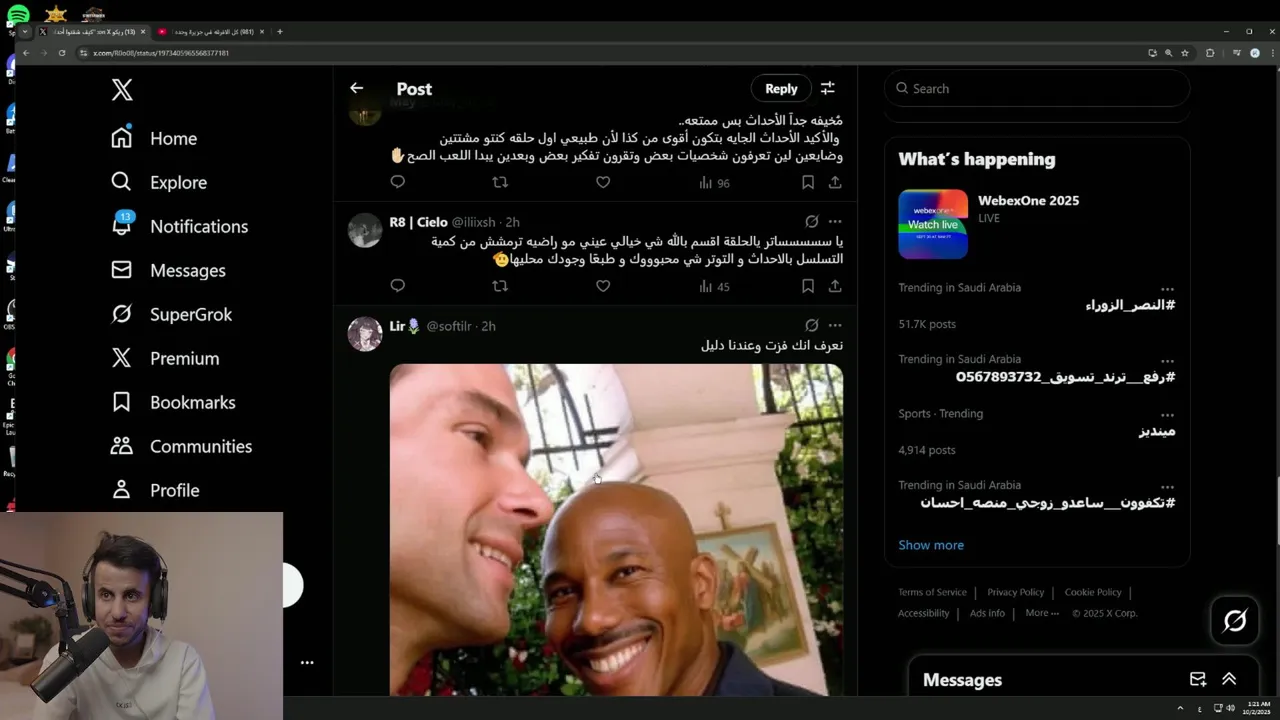Reload the page in browser toolbar
The image size is (1280, 720).
[62, 53]
